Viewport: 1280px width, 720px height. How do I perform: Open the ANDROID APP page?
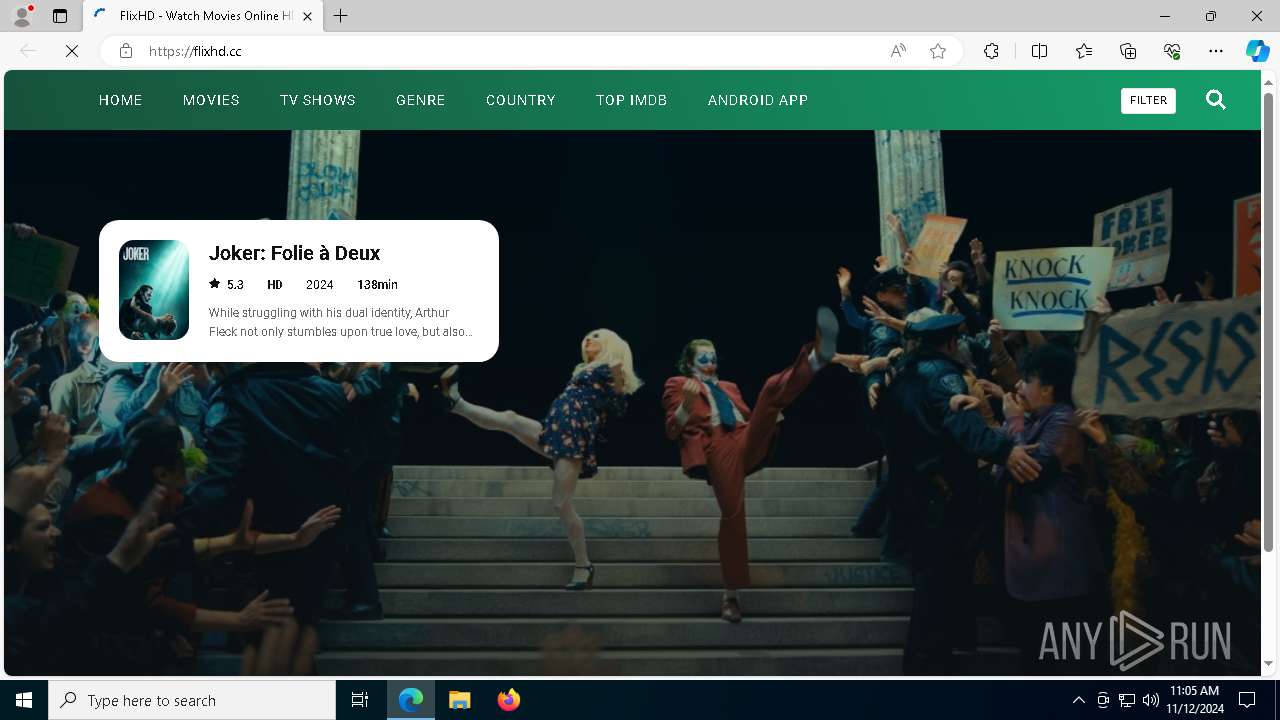(758, 100)
